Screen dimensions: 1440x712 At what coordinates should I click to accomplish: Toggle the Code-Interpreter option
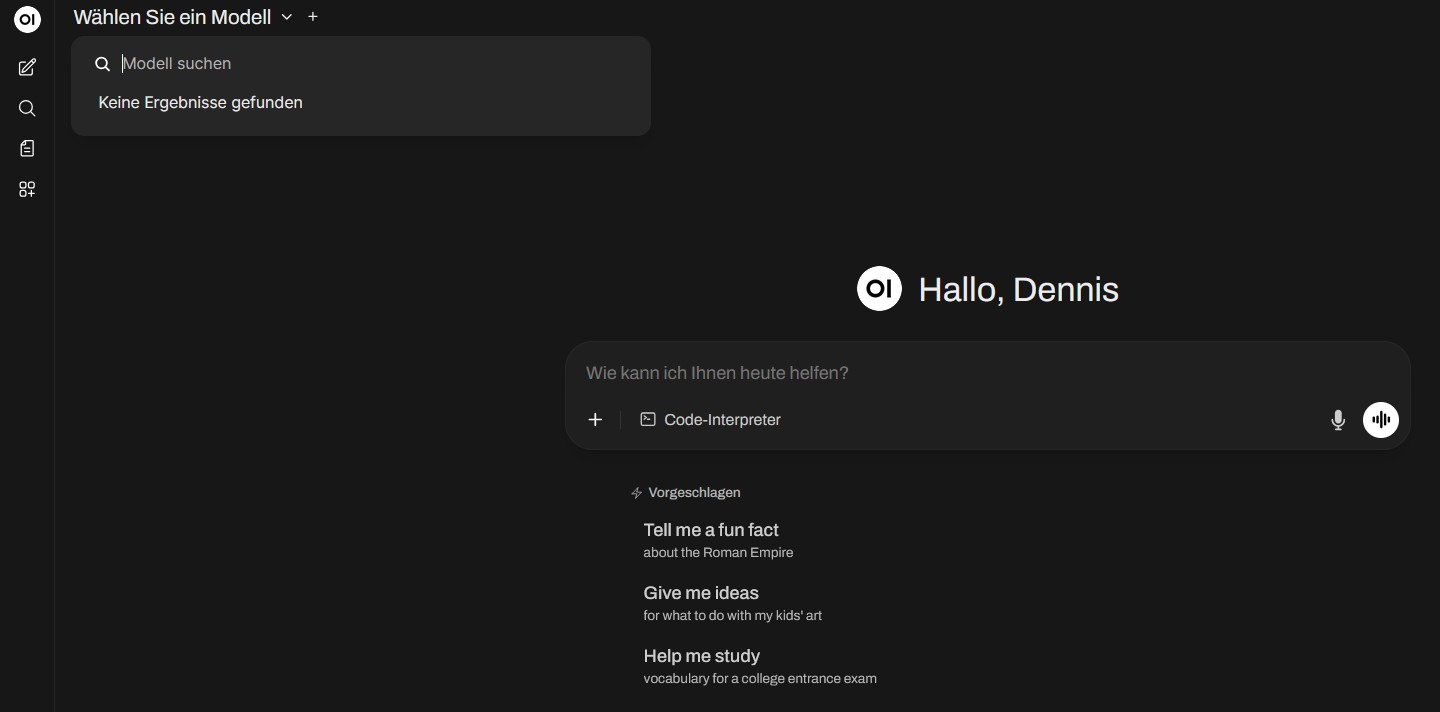710,420
